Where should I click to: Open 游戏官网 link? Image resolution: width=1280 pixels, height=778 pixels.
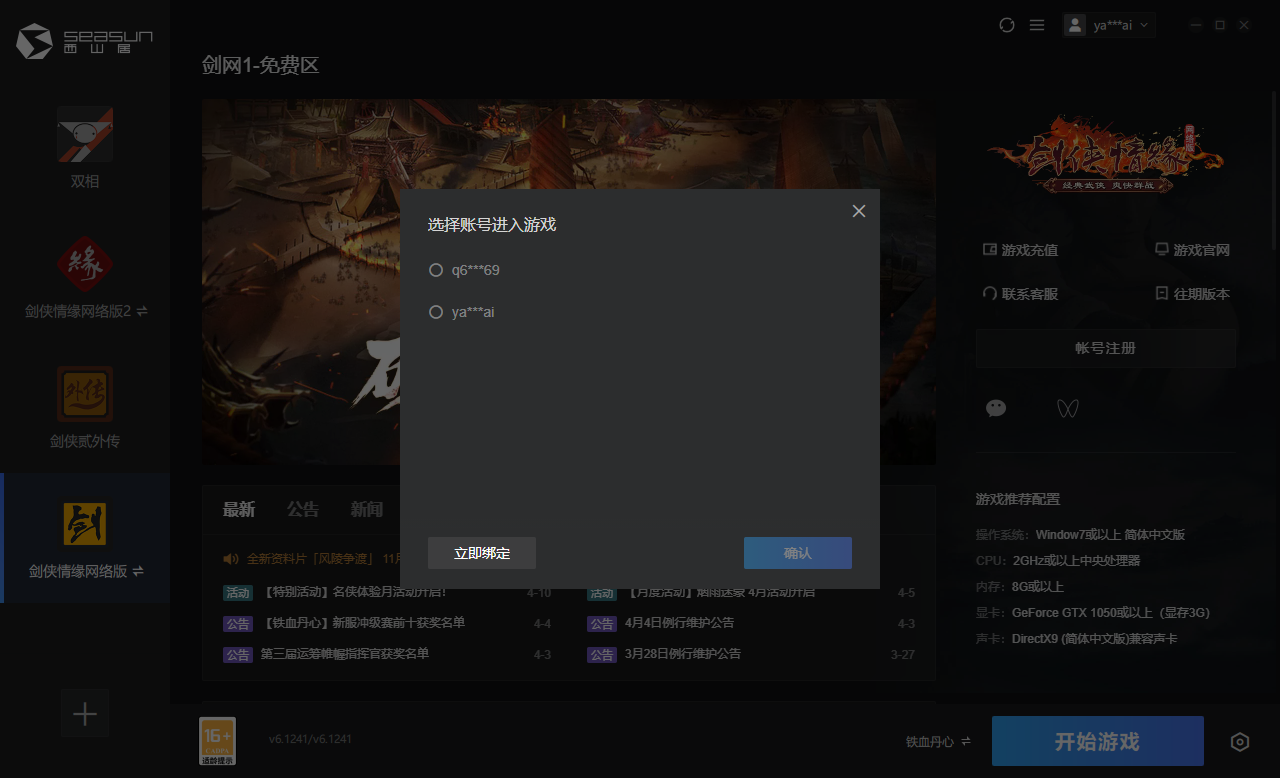(1192, 250)
